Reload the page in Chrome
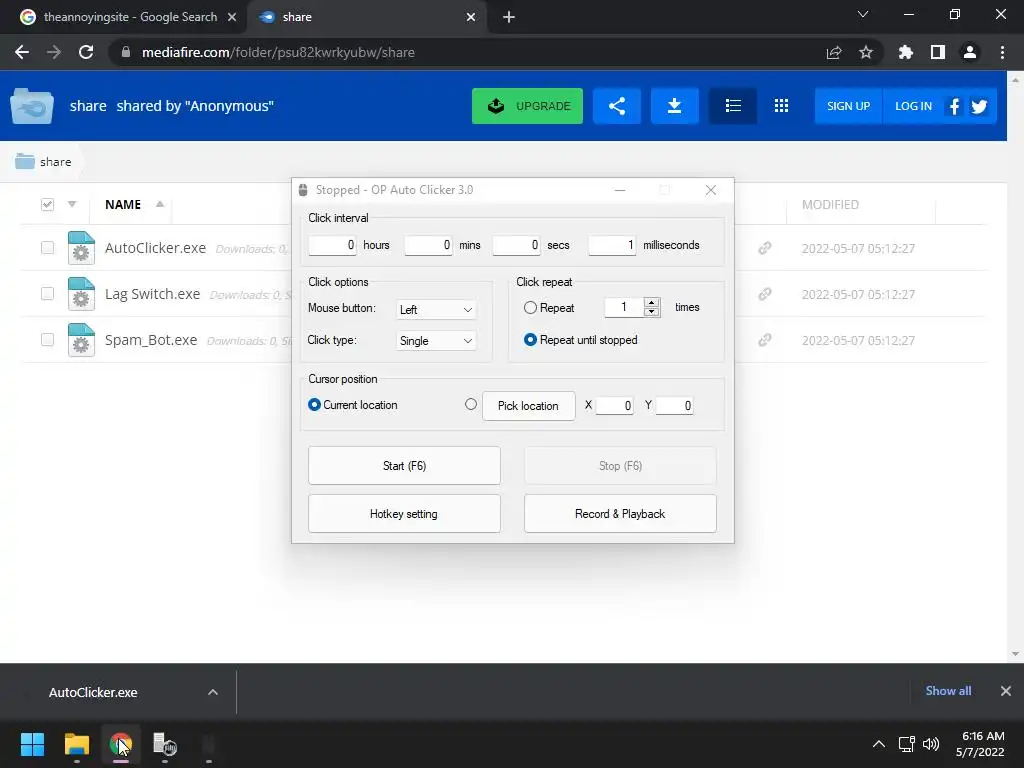This screenshot has height=768, width=1024. tap(86, 52)
